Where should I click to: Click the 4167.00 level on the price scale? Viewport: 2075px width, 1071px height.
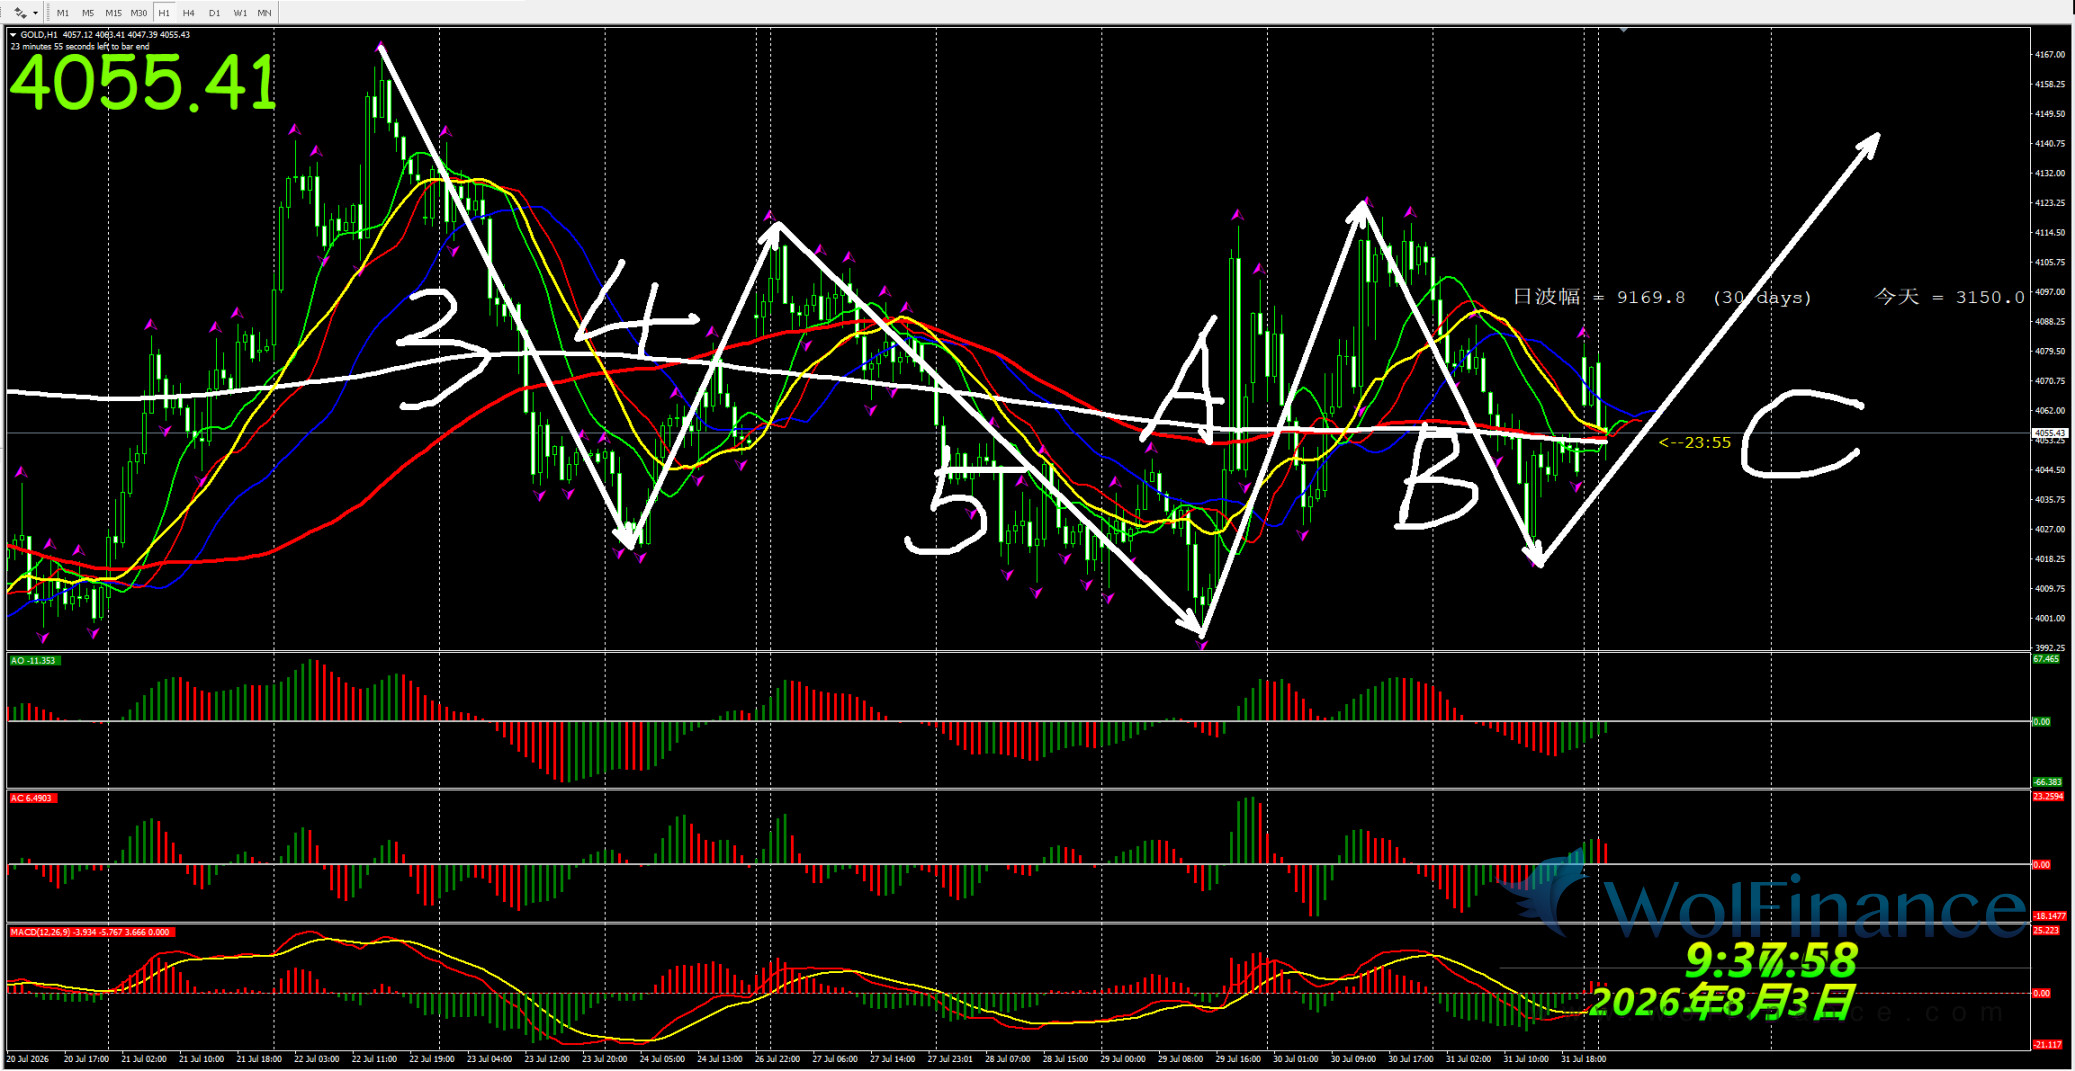(2050, 55)
